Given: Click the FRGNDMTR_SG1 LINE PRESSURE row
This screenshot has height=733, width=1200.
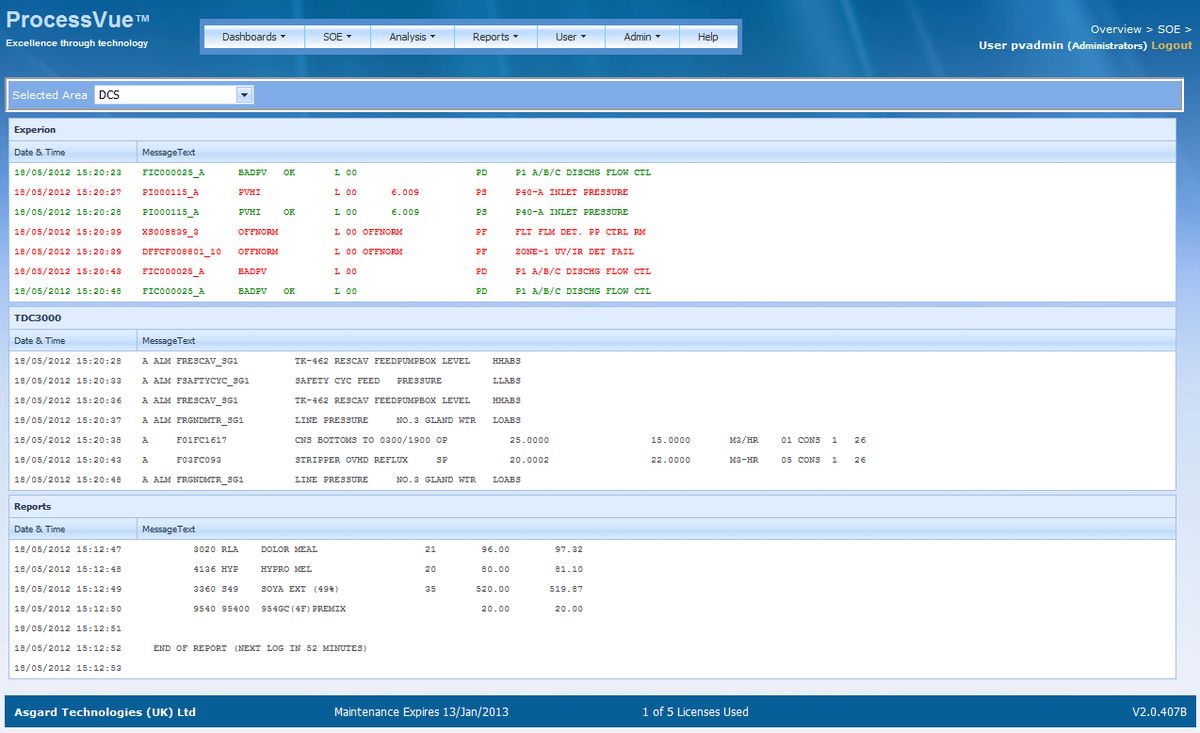Looking at the screenshot, I should click(400, 420).
